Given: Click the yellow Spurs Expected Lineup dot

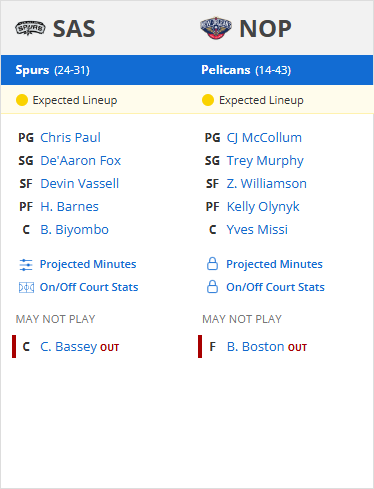Looking at the screenshot, I should [22, 100].
